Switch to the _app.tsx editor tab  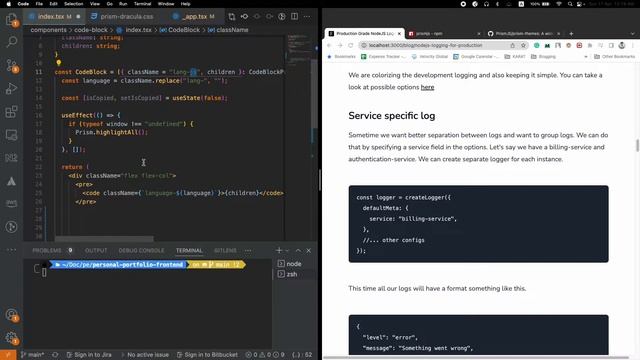click(199, 16)
